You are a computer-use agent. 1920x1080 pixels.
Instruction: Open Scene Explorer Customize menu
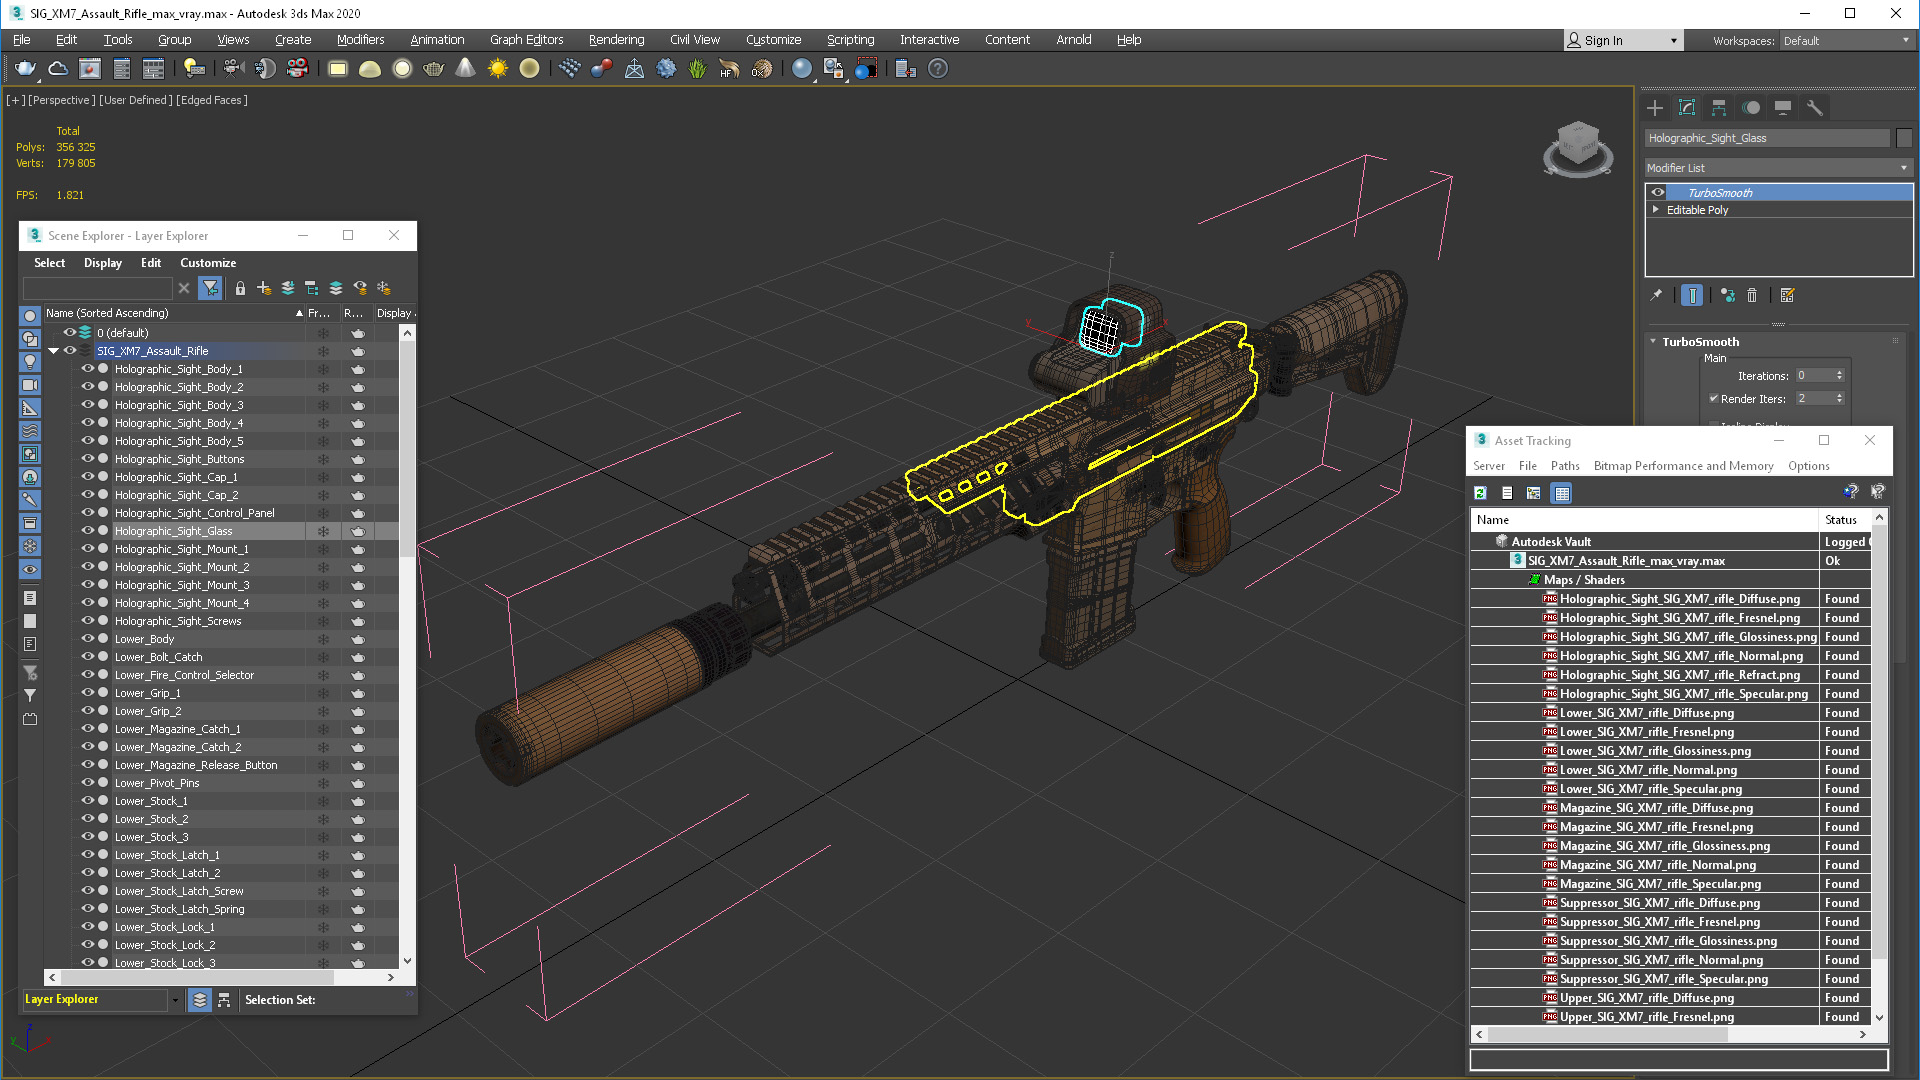208,263
